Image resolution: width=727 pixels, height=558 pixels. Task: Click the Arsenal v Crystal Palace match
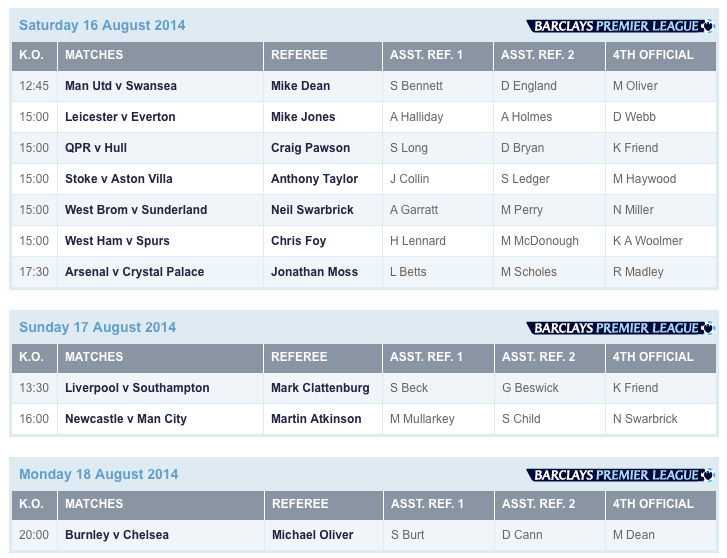(x=134, y=272)
